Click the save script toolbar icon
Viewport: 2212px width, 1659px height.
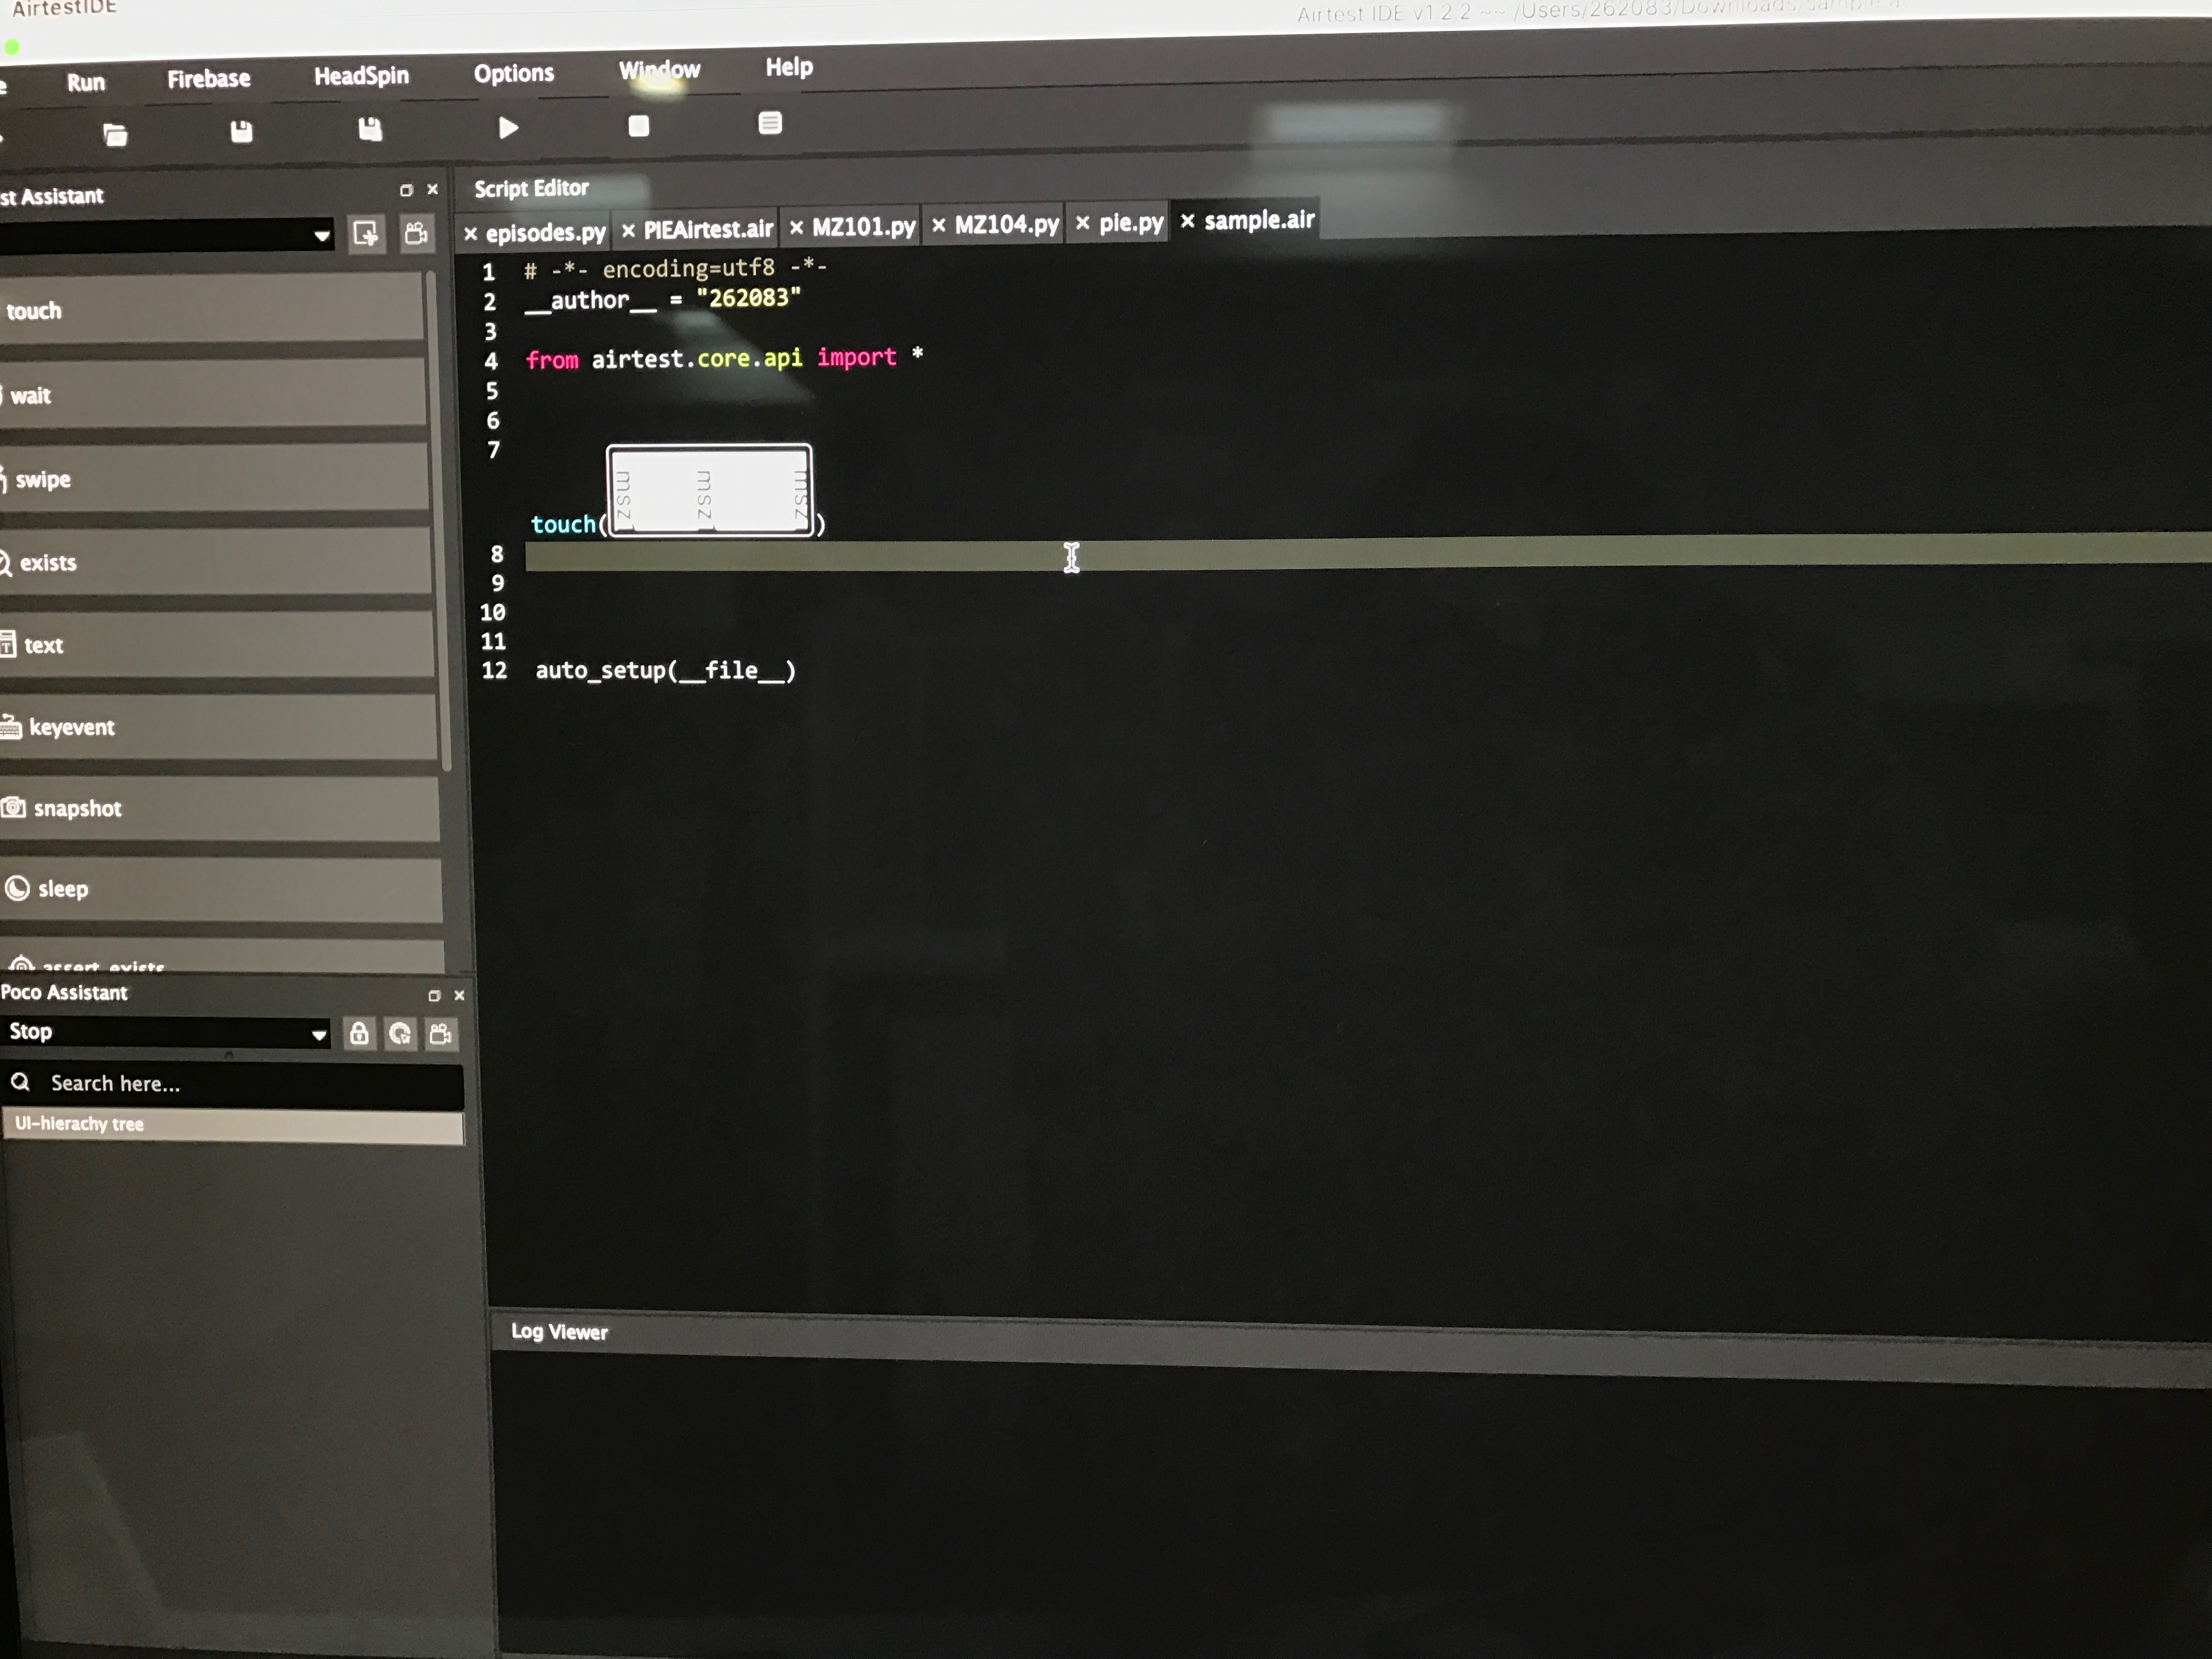(x=241, y=131)
